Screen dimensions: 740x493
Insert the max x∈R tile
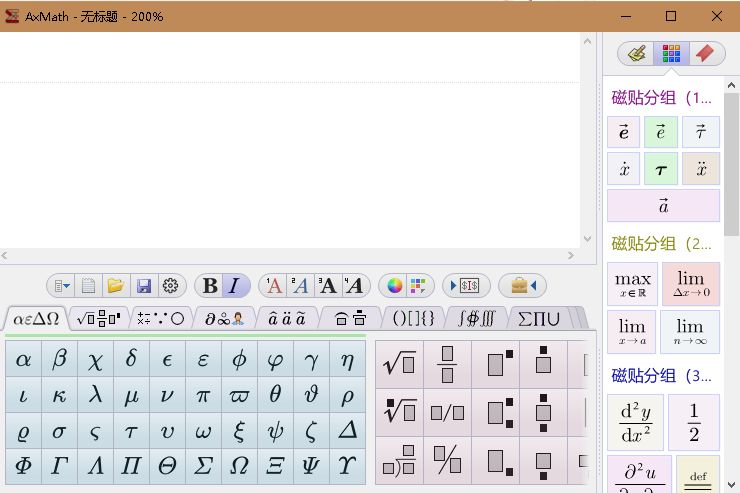click(x=632, y=284)
